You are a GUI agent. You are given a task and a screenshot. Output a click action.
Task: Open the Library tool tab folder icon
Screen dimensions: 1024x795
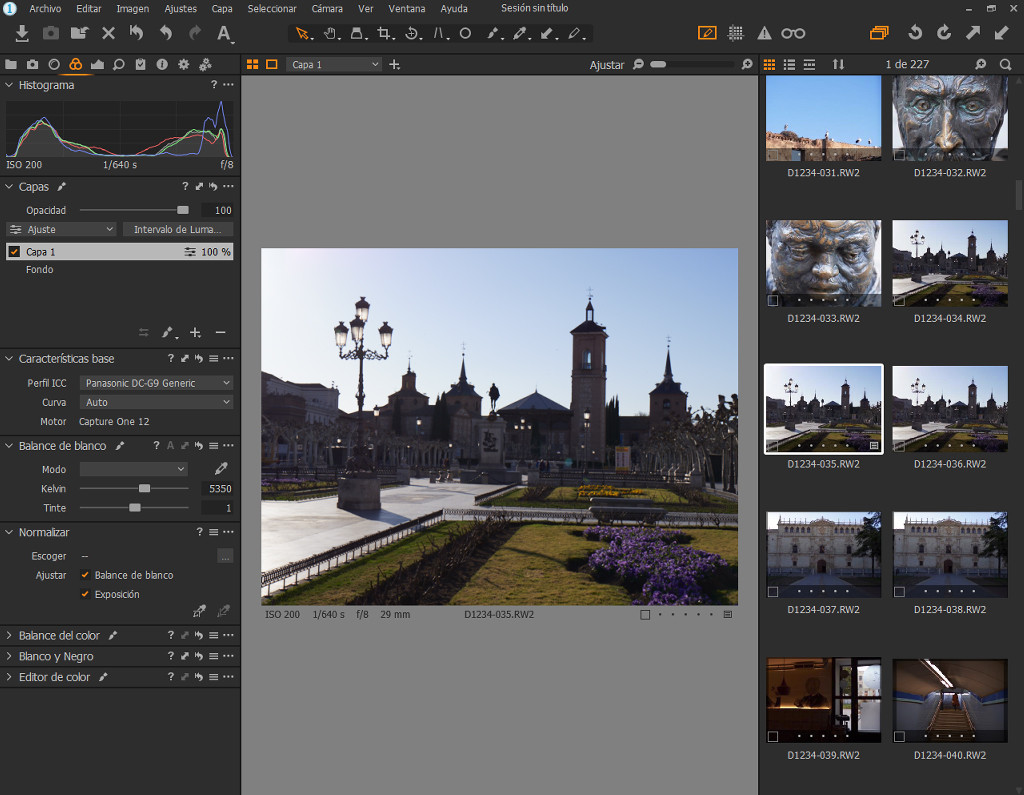tap(11, 64)
